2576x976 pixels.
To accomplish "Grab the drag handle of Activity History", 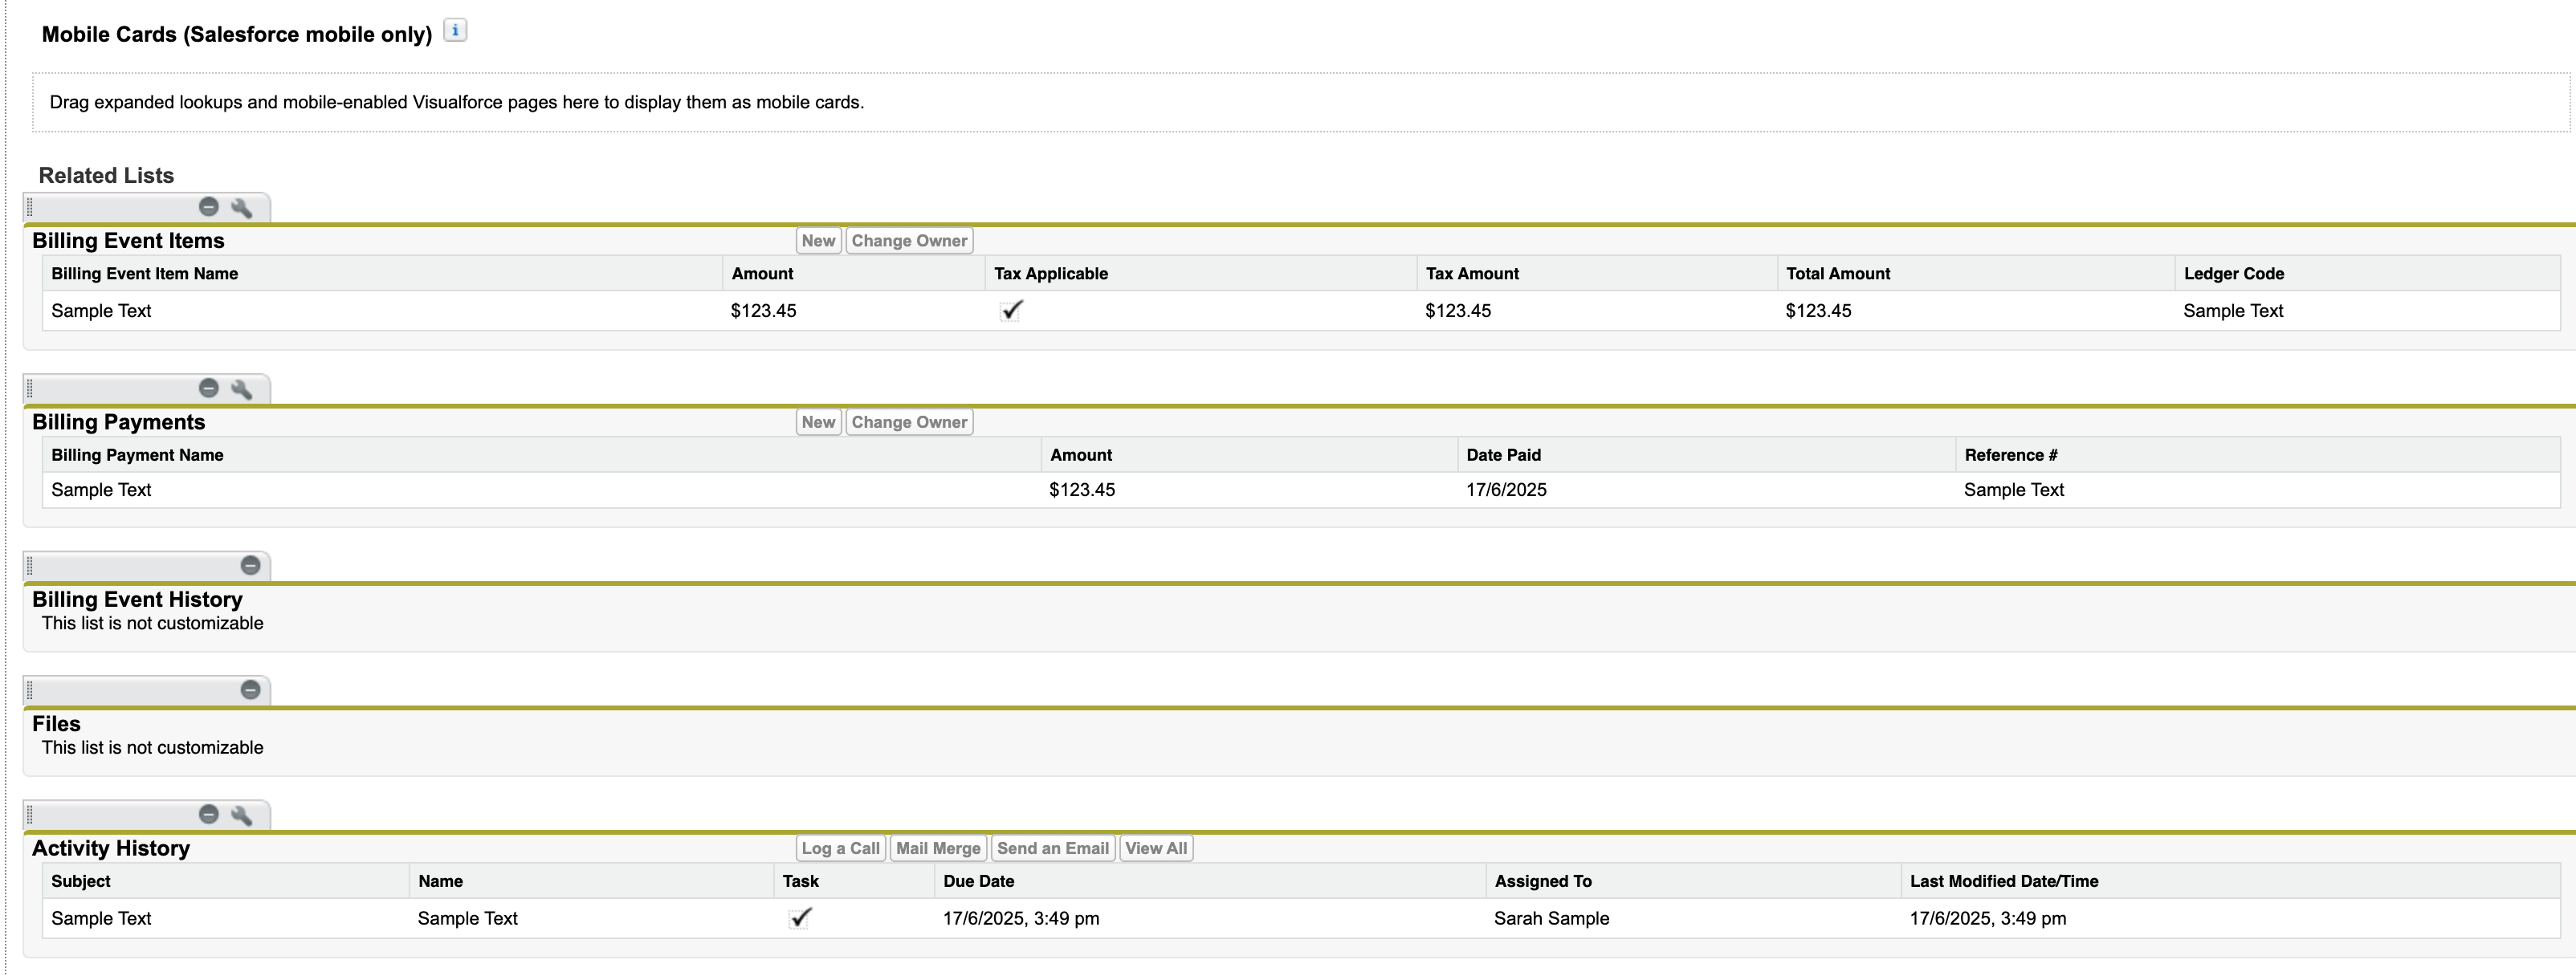I will click(x=30, y=815).
